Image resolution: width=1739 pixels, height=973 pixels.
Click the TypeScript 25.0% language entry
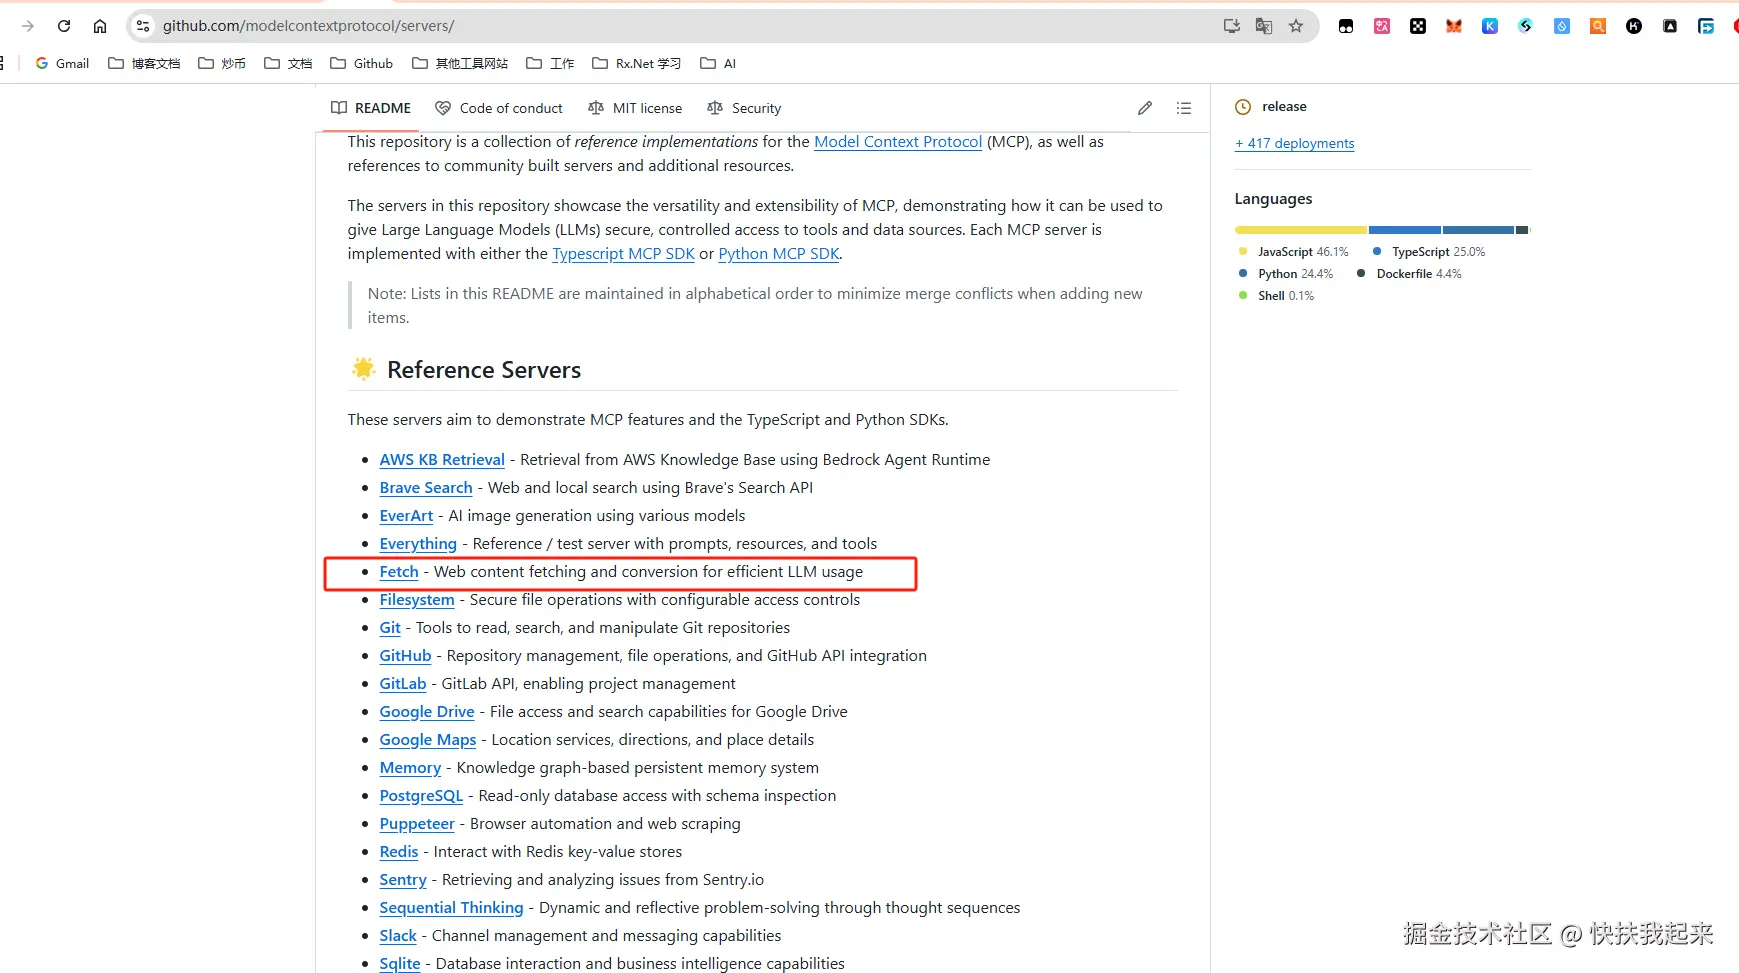coord(1429,252)
